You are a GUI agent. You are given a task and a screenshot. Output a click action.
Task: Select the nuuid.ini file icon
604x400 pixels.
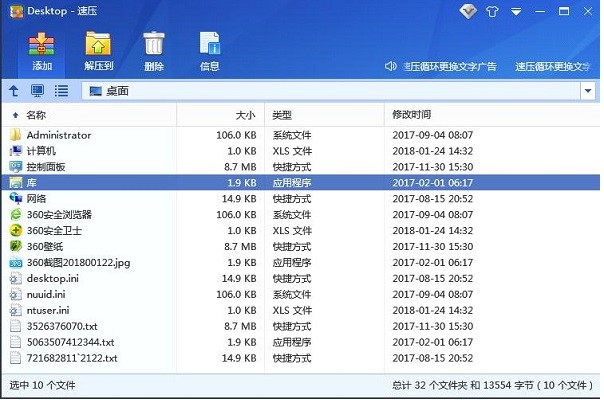(15, 294)
